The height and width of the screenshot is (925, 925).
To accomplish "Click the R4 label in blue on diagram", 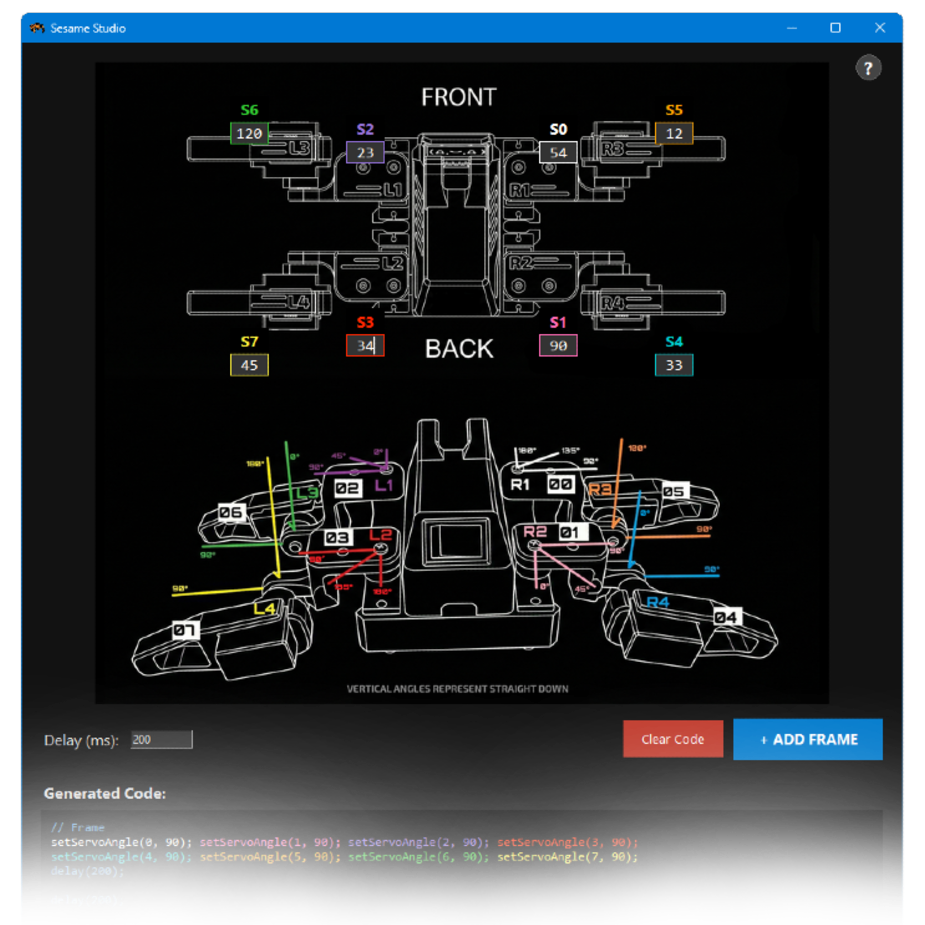I will 658,602.
